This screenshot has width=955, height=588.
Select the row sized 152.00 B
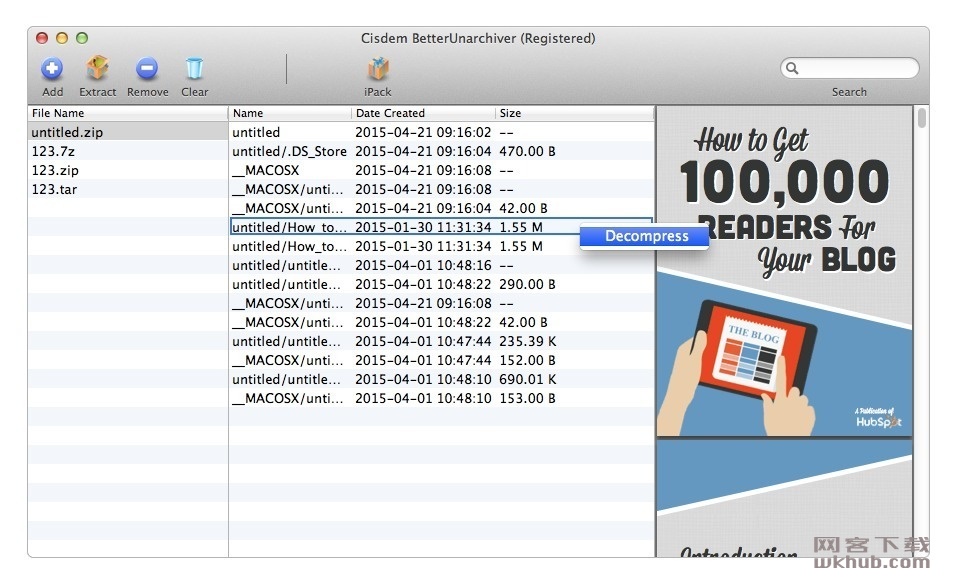pyautogui.click(x=442, y=360)
